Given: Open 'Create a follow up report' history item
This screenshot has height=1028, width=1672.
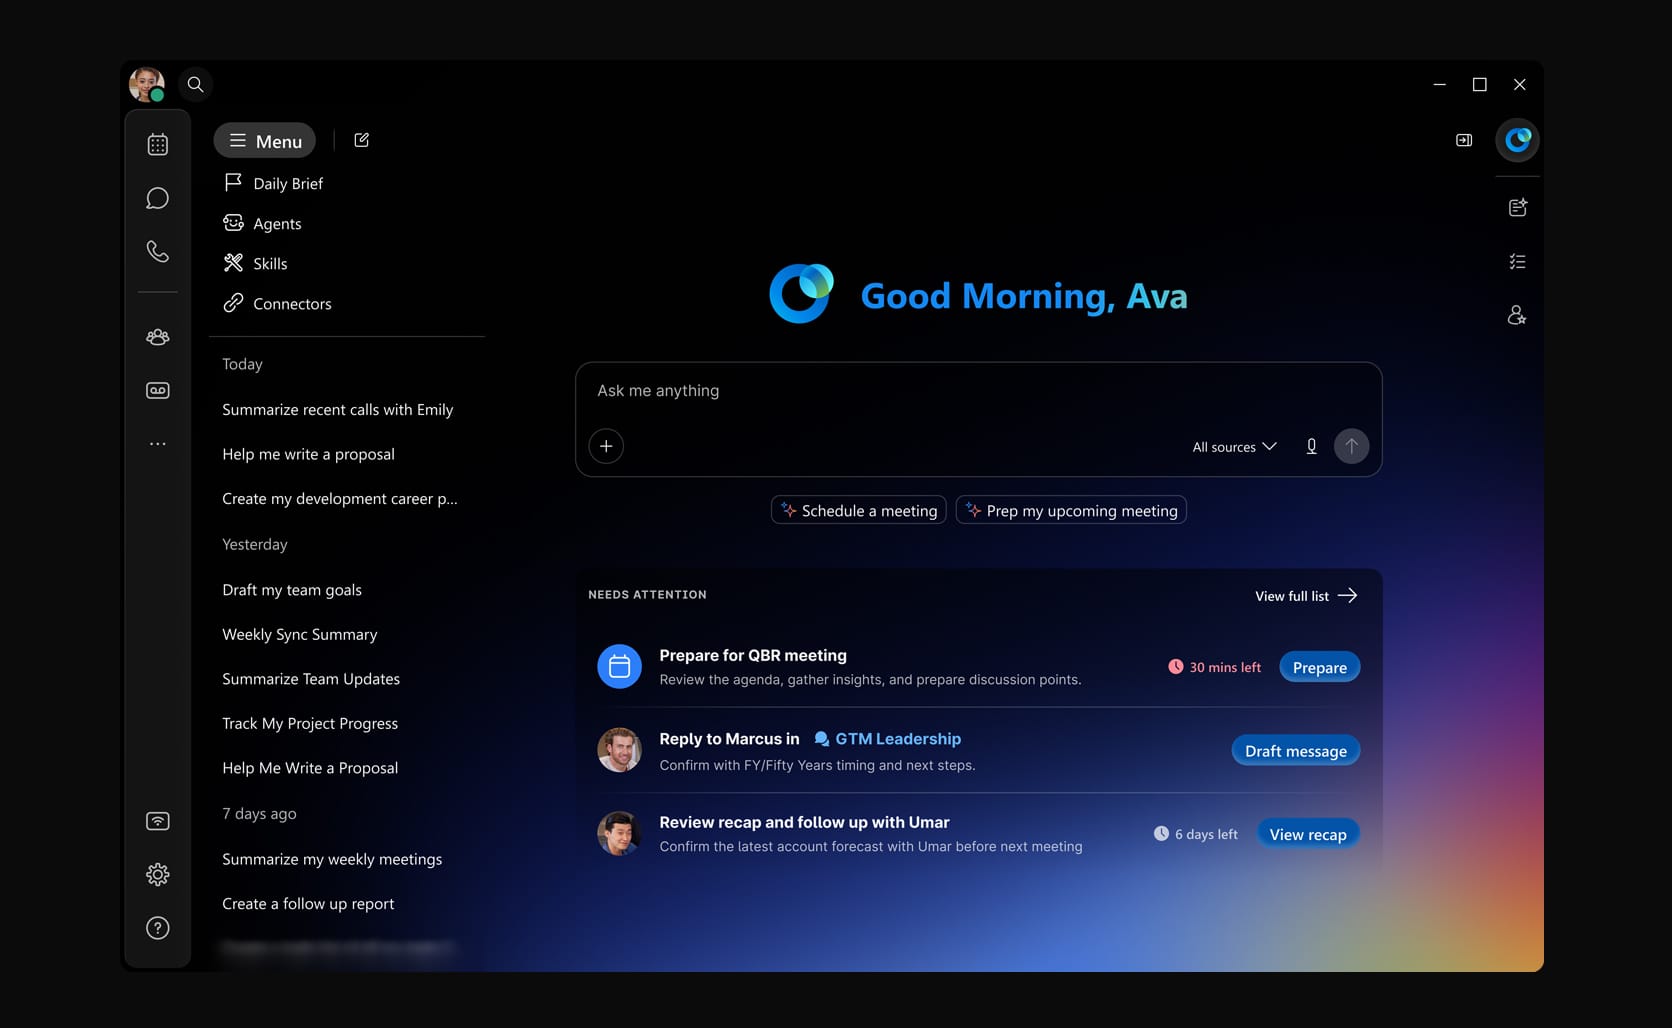Looking at the screenshot, I should [308, 903].
